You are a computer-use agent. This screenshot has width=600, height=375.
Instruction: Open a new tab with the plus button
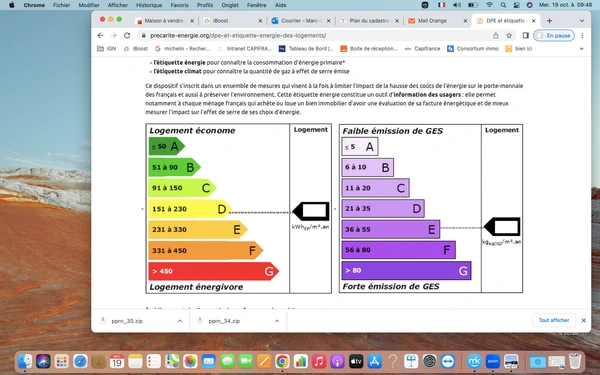(x=549, y=21)
